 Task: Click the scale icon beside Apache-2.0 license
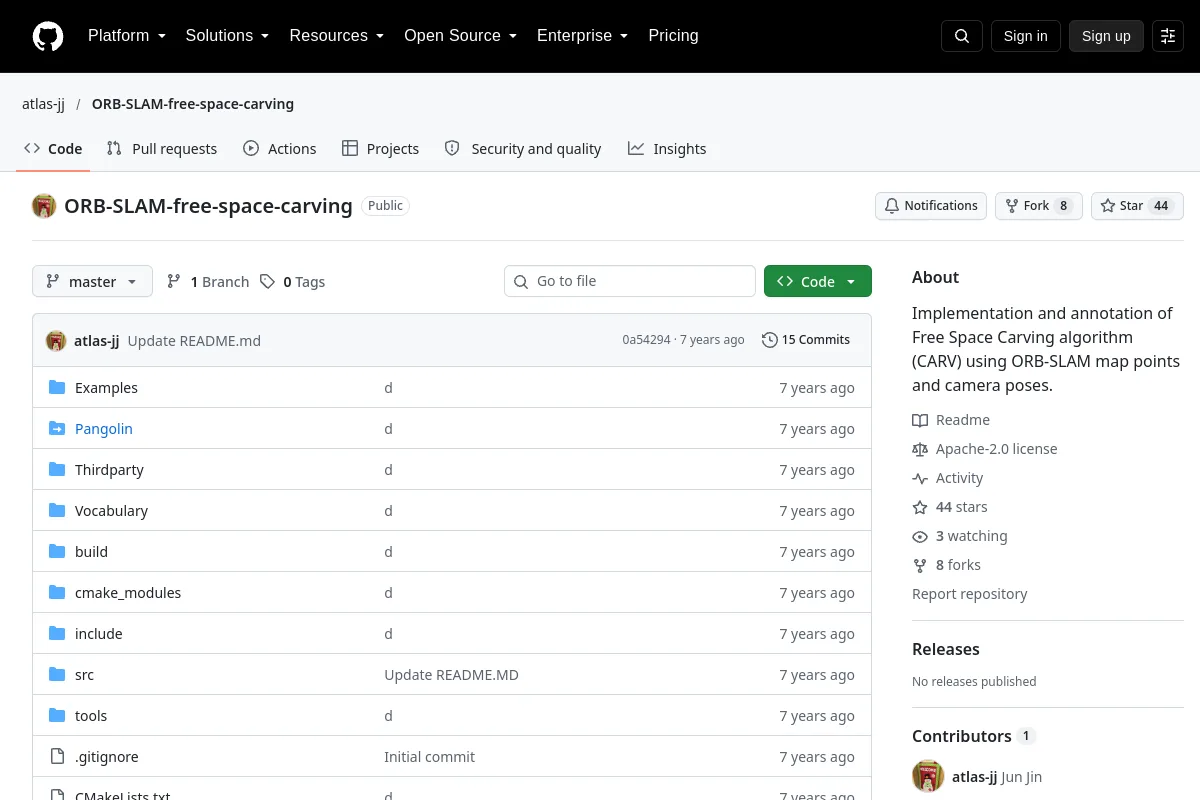pos(920,450)
